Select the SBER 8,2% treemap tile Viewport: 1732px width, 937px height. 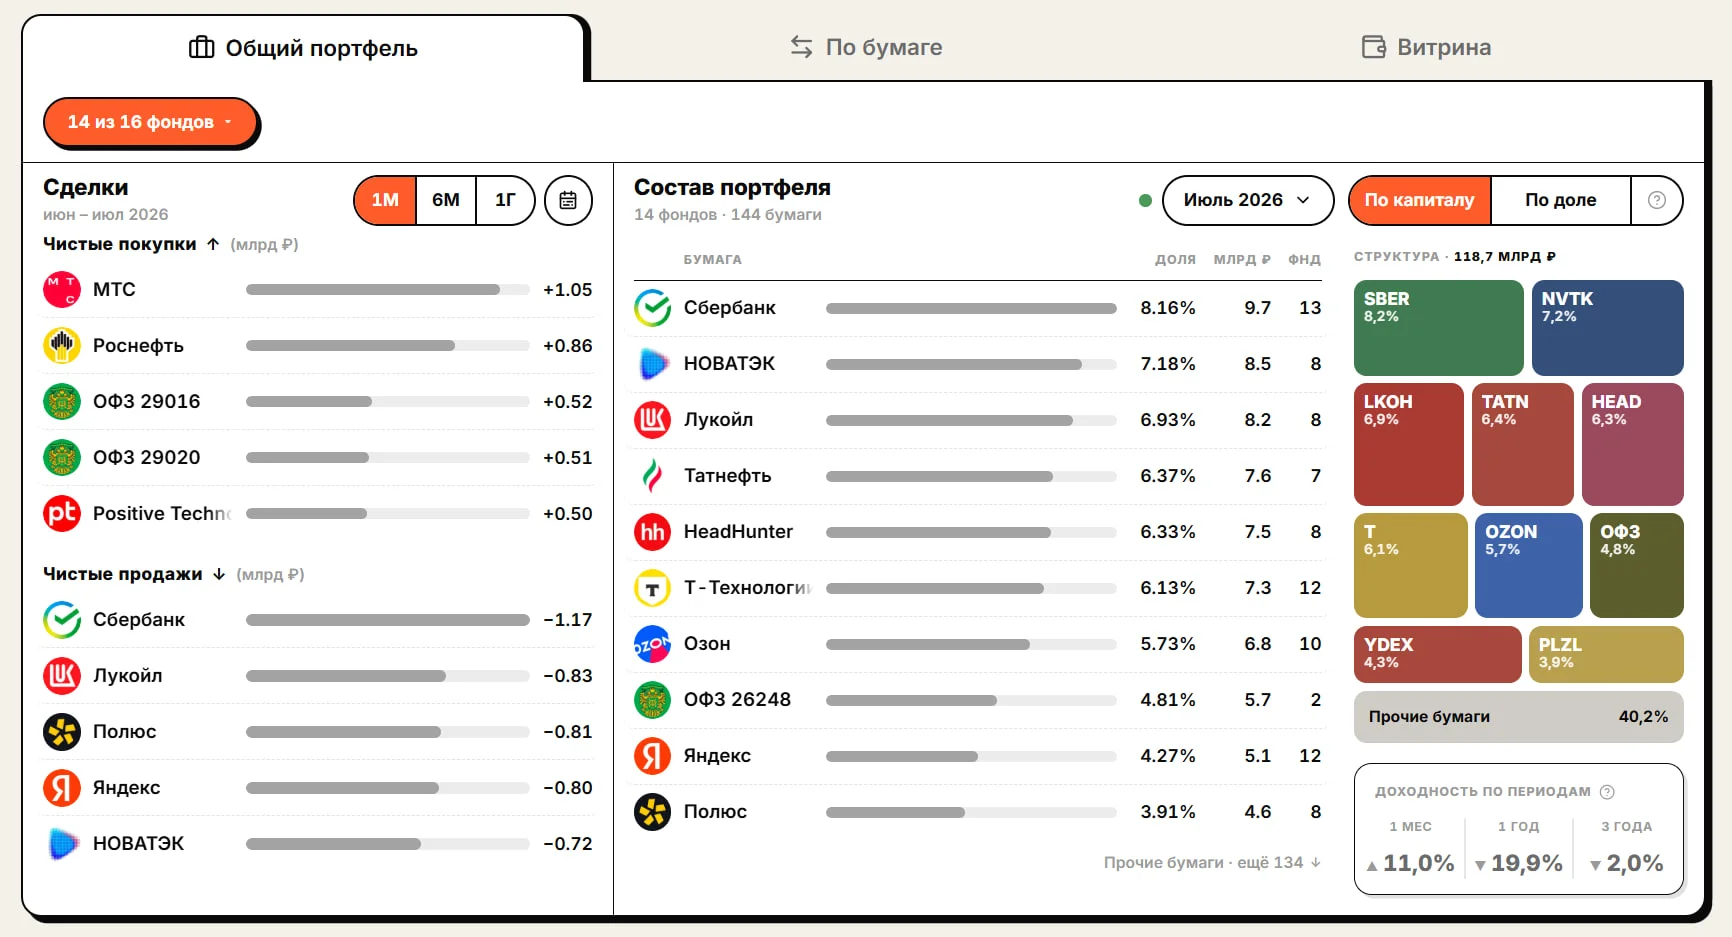(1438, 328)
